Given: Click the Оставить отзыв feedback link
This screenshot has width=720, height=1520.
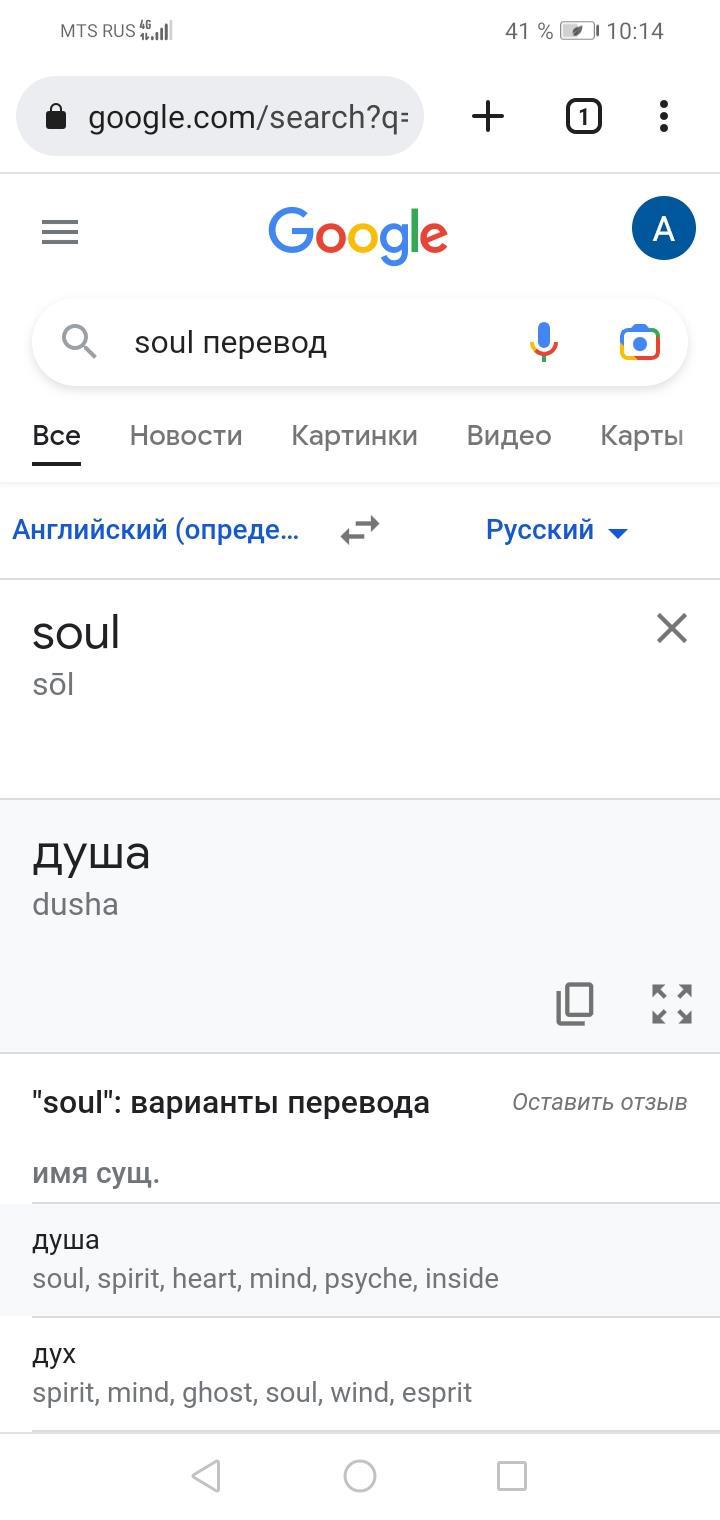Looking at the screenshot, I should pos(599,1102).
